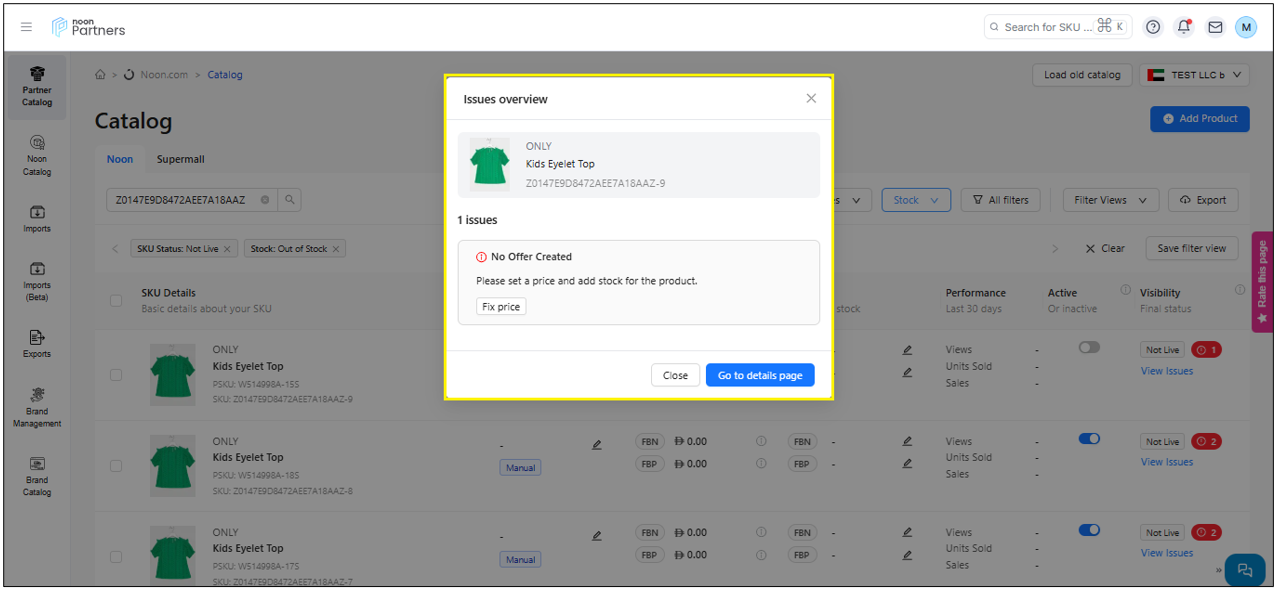This screenshot has height=590, width=1278.
Task: Check the select-all SKU Details checkbox
Action: click(x=116, y=301)
